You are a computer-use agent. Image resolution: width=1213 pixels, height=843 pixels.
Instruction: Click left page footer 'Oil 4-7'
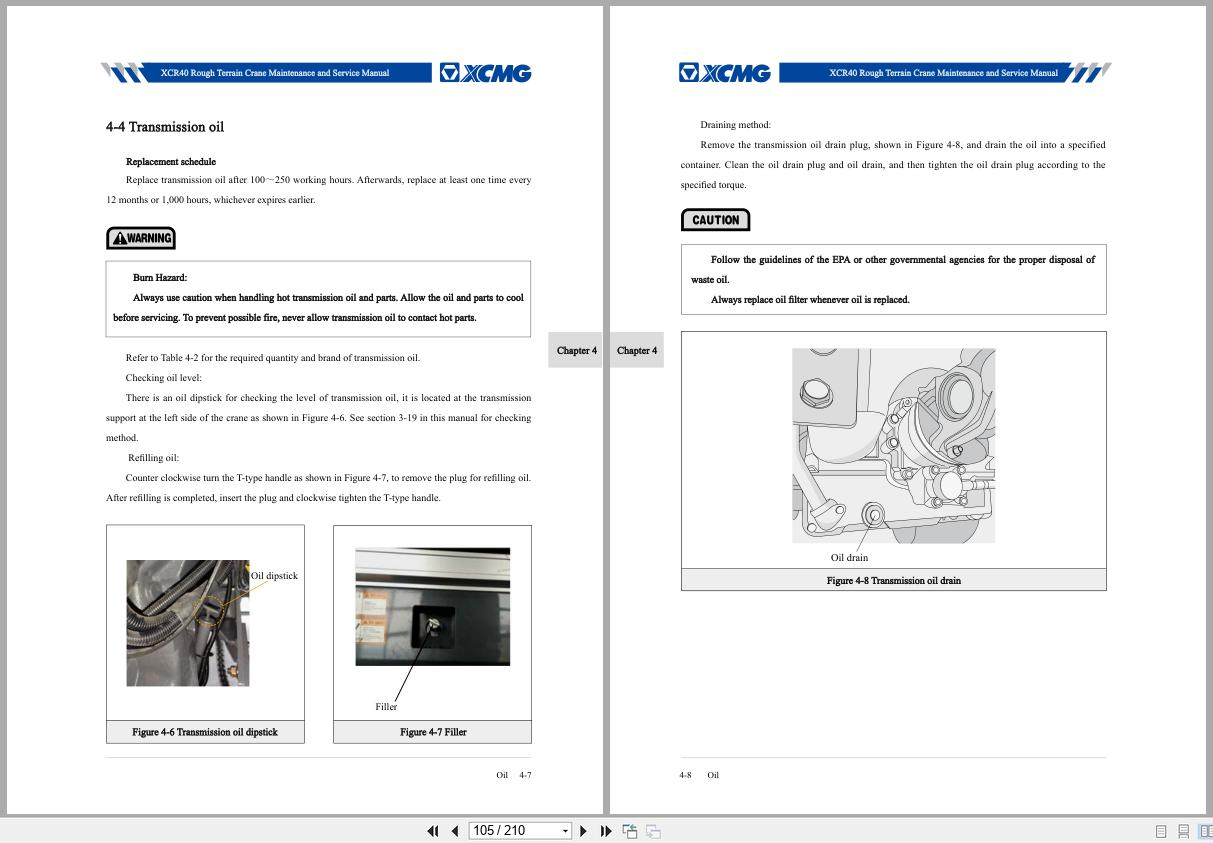pos(514,775)
